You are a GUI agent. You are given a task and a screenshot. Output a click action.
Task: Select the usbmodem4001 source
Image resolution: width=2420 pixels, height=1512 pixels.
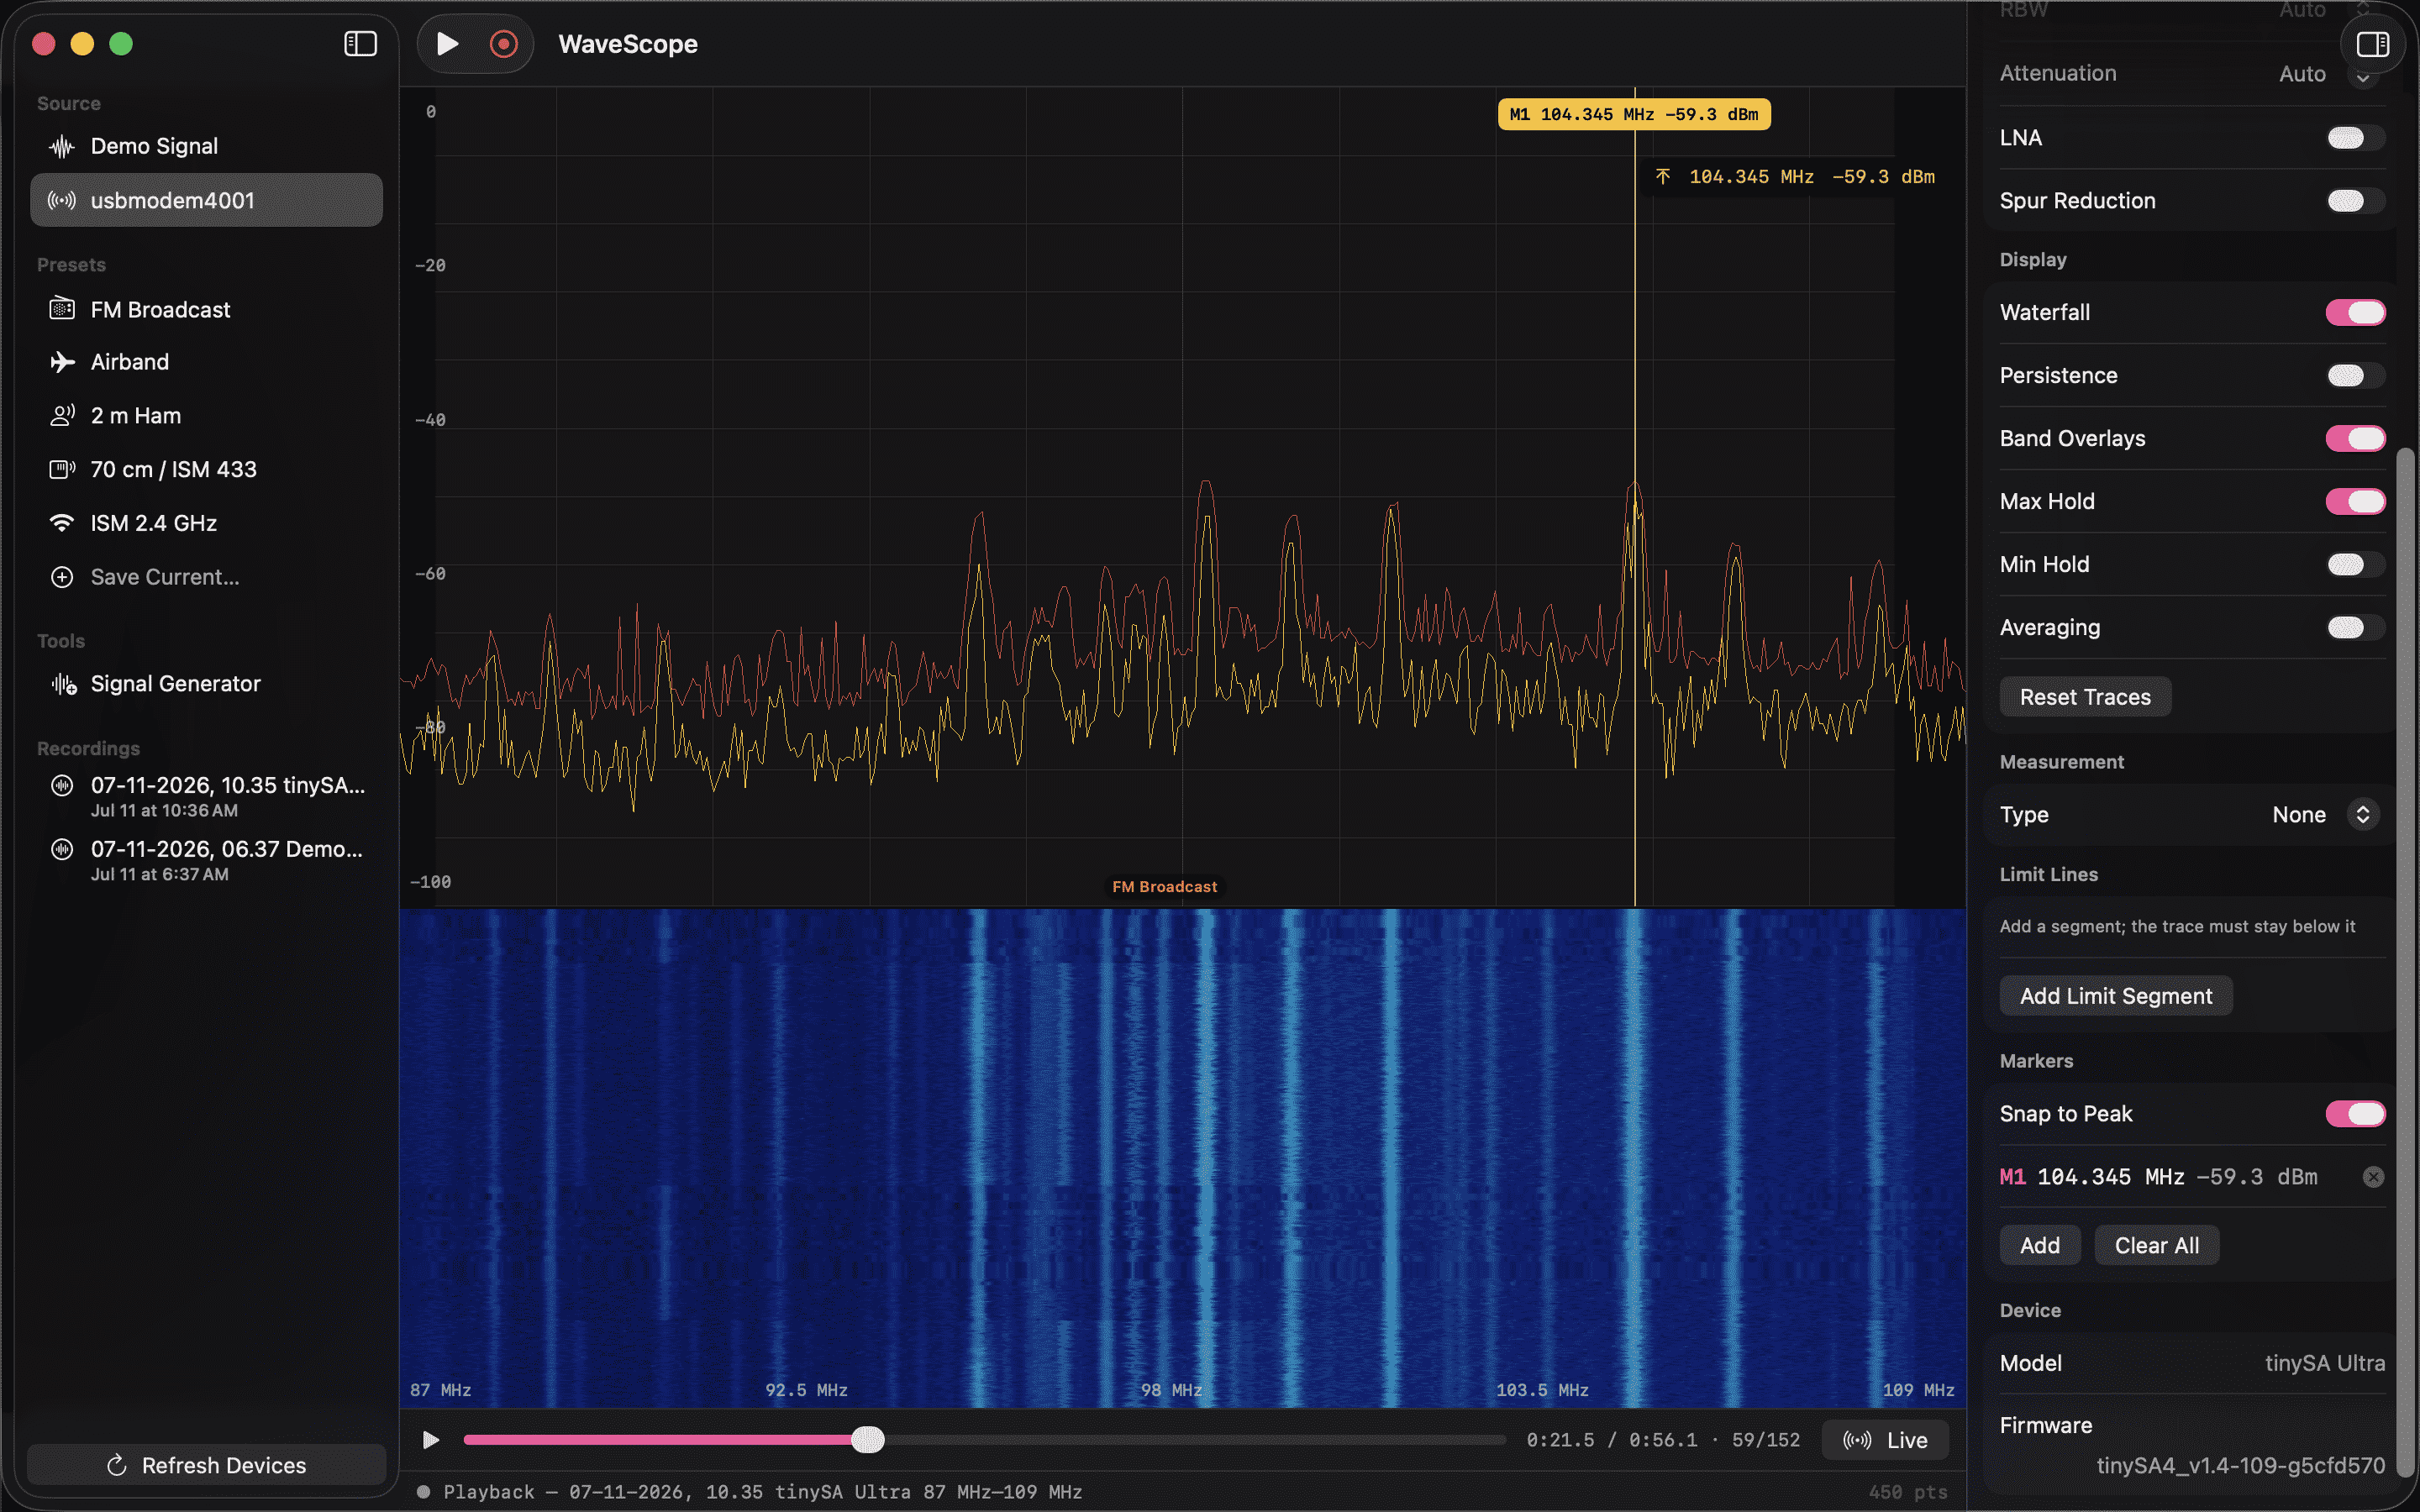click(206, 200)
